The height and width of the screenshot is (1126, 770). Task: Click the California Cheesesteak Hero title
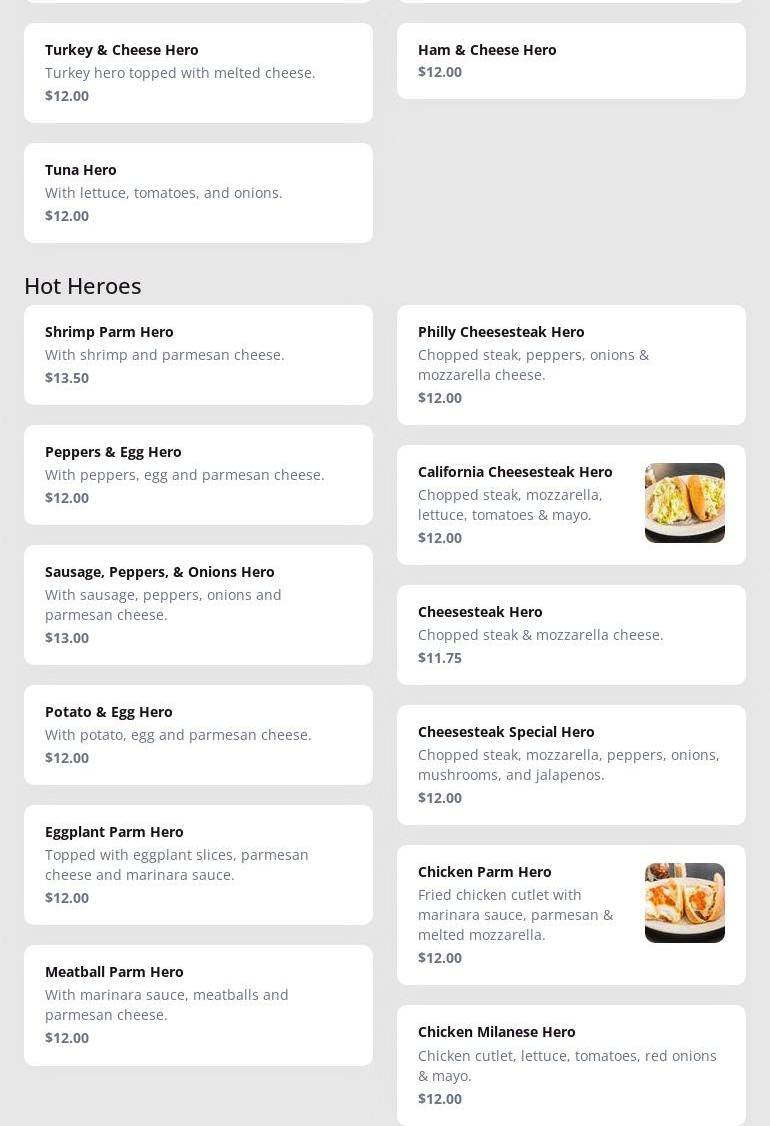coord(515,472)
